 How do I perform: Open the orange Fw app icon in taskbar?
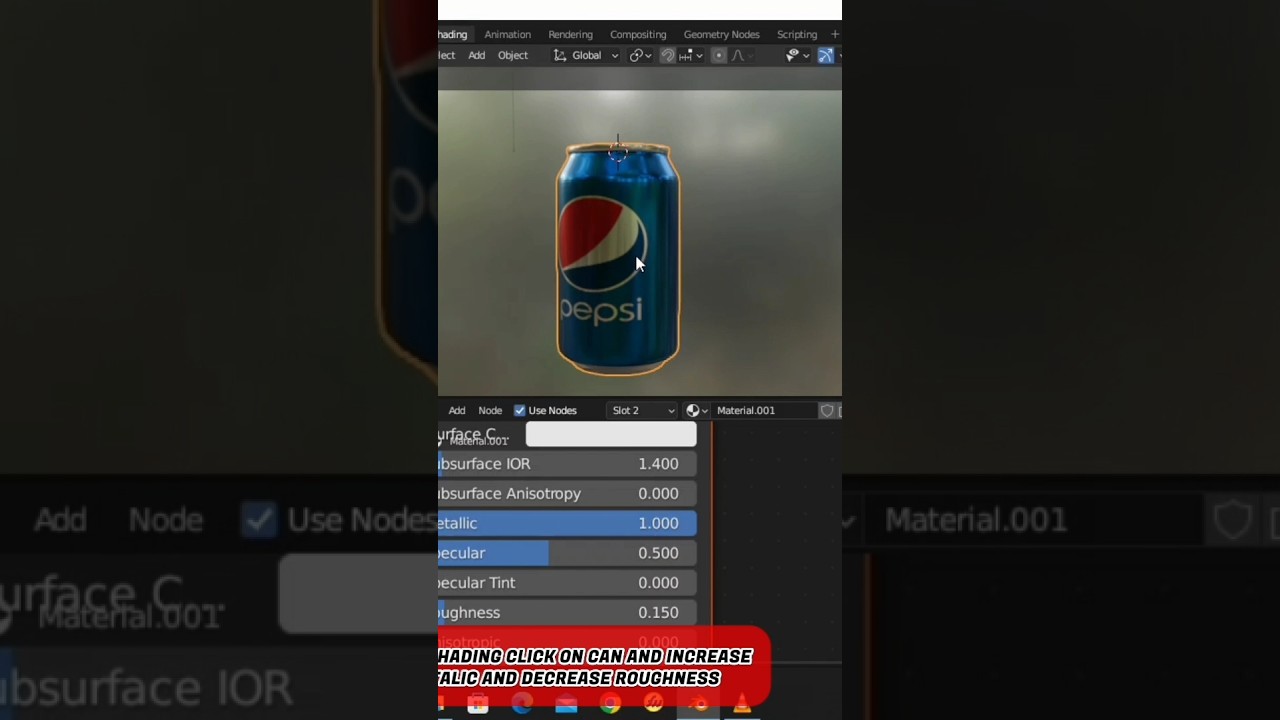[654, 705]
